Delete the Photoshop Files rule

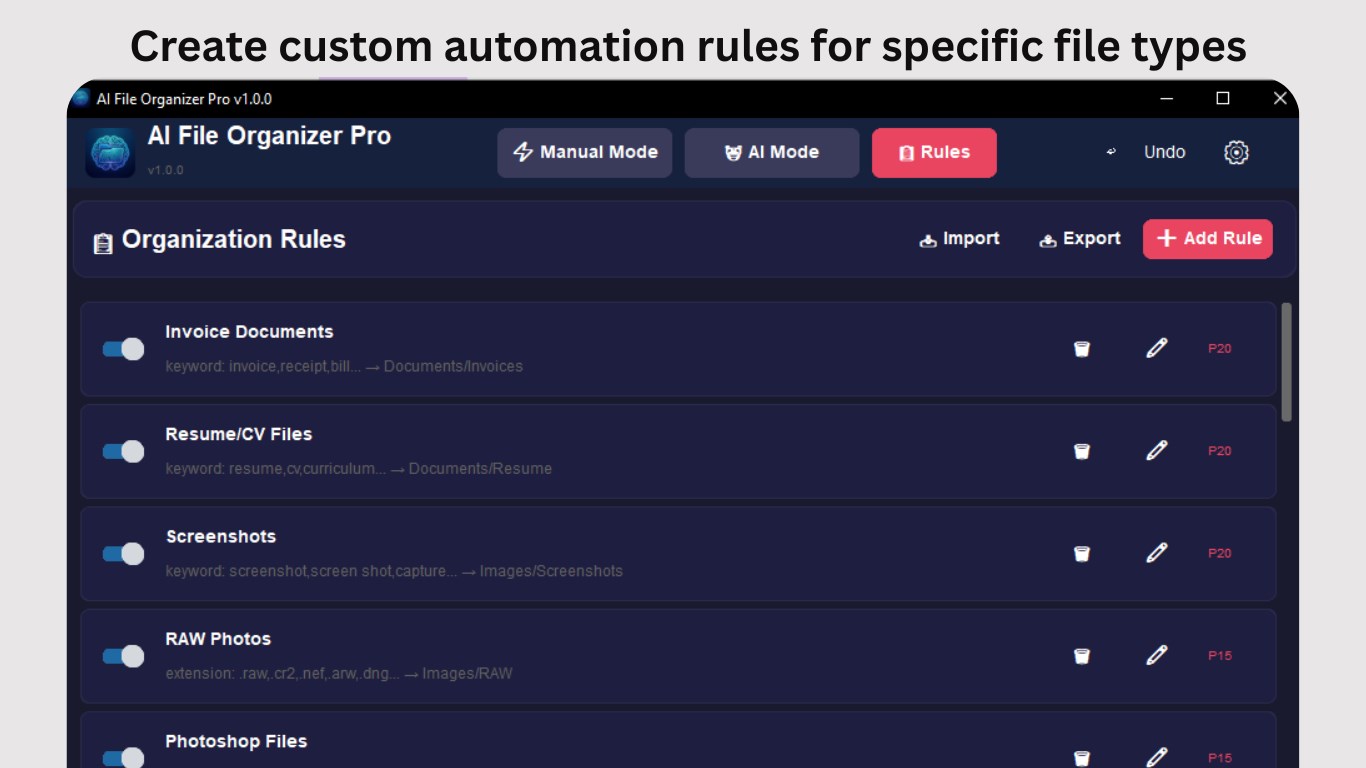point(1082,758)
